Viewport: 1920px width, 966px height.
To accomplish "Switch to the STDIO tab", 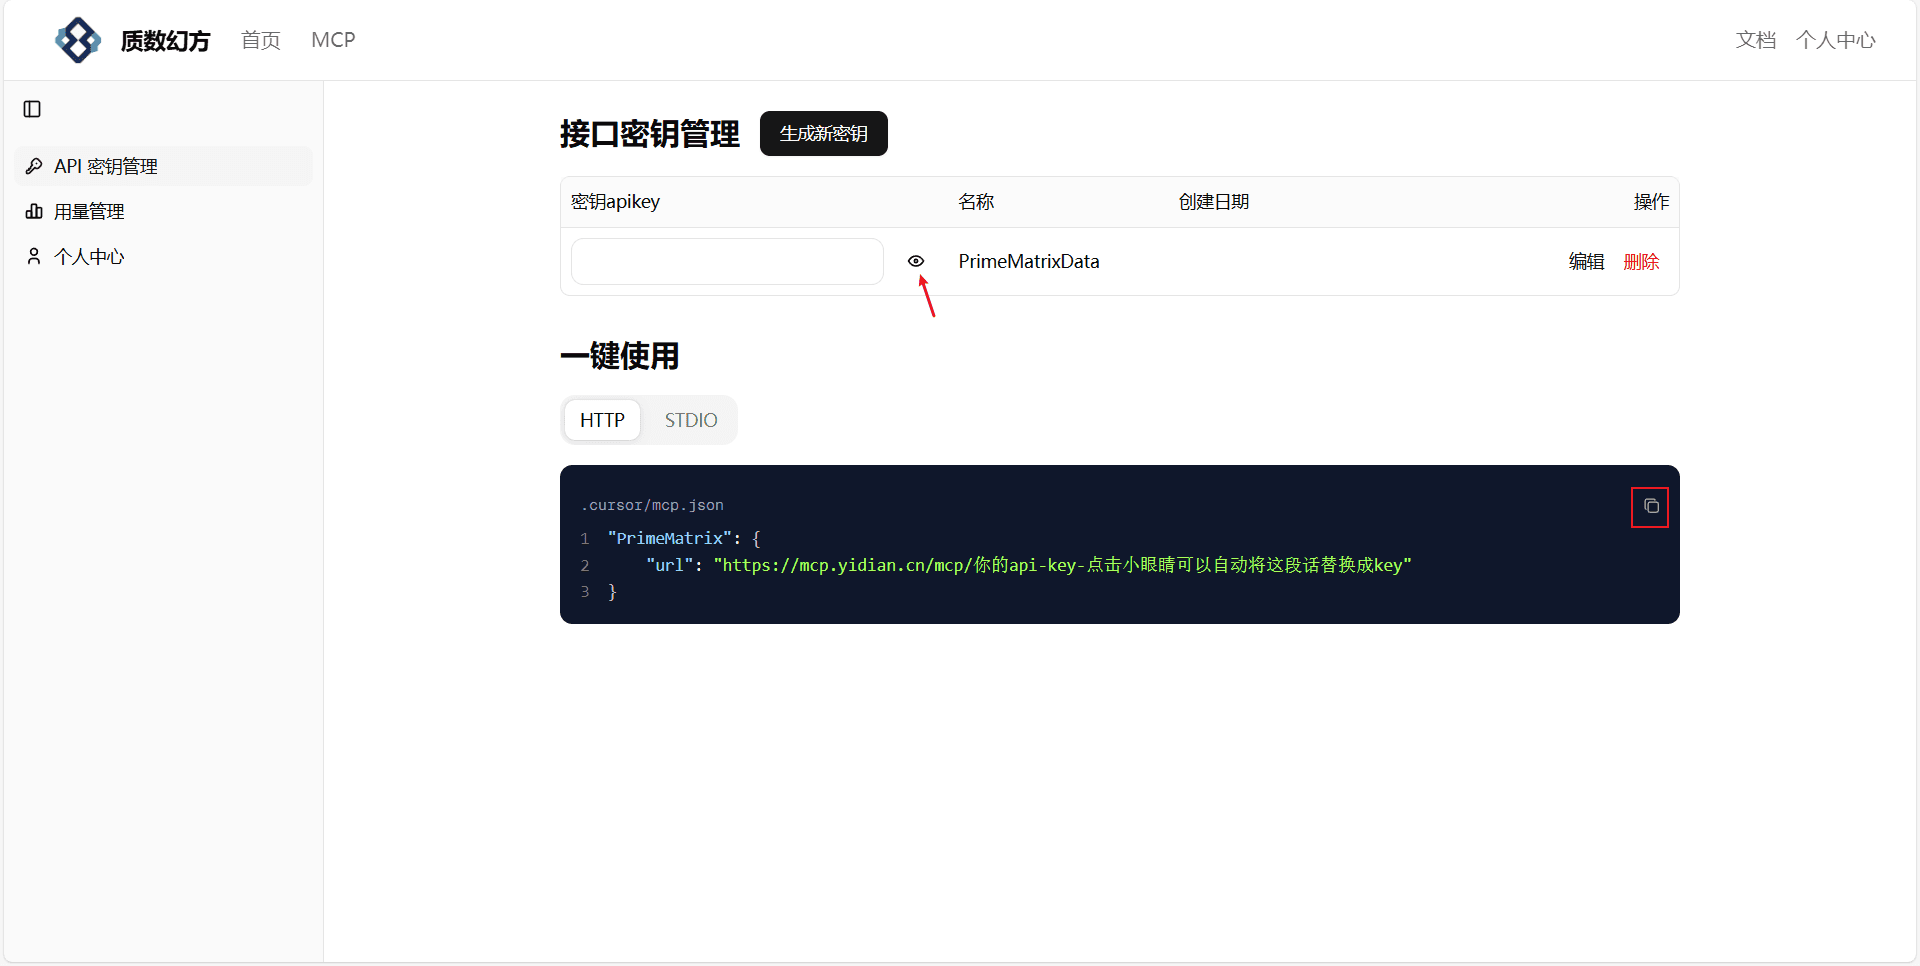I will (x=690, y=420).
